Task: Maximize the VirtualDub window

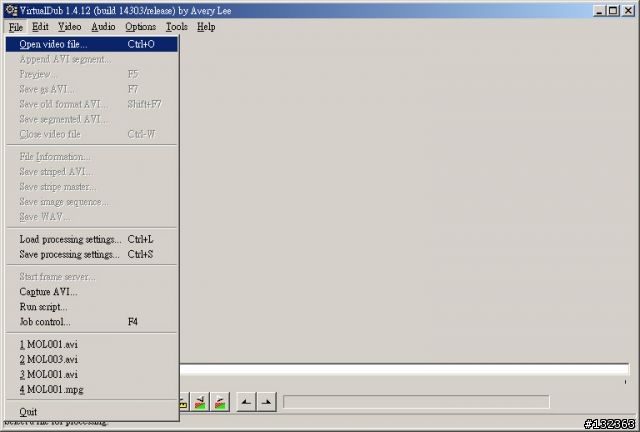Action: (x=613, y=11)
